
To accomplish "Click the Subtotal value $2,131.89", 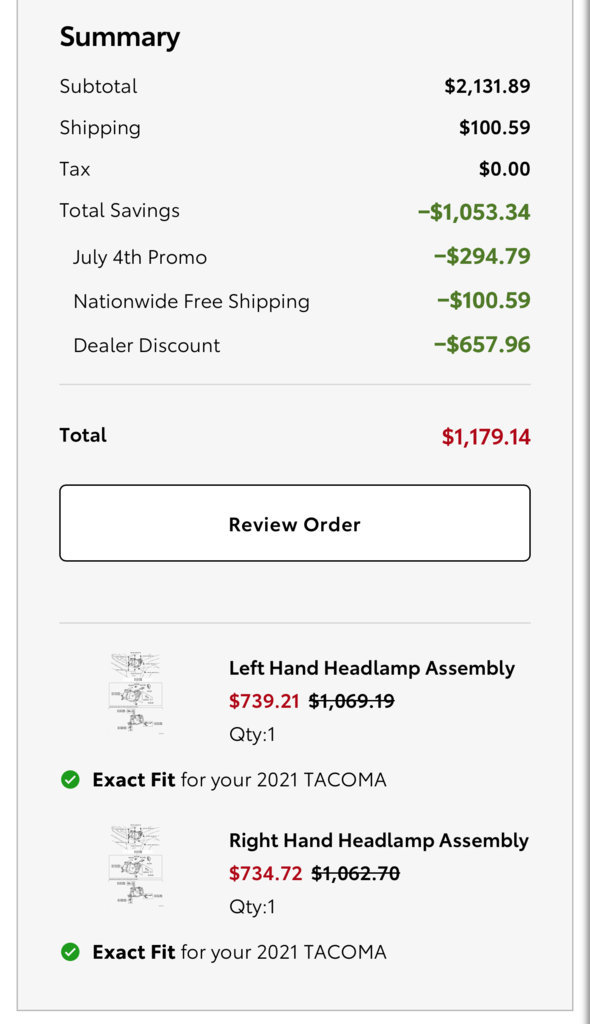I will pyautogui.click(x=487, y=86).
